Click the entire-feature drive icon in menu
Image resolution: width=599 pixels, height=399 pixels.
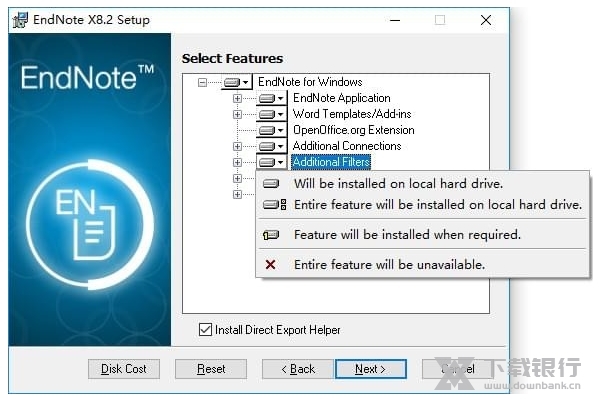coord(274,205)
